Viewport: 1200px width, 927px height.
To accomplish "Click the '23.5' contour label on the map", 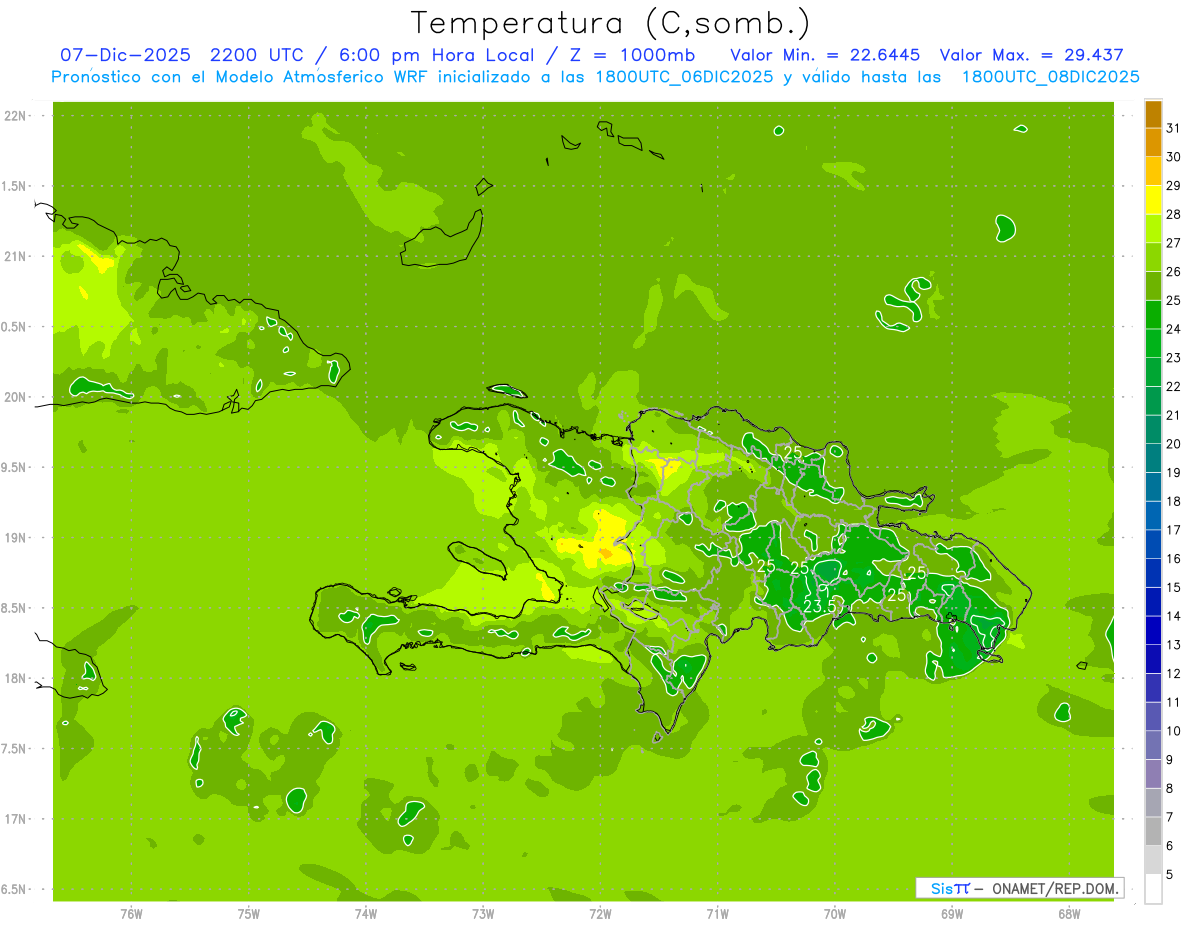I will 820,605.
